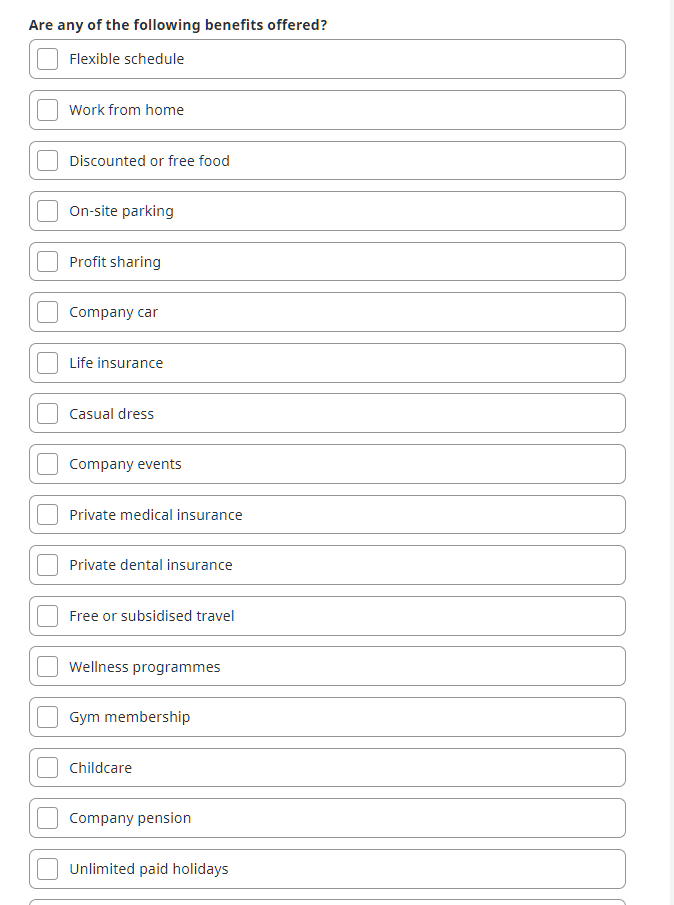Toggle the Profit sharing checkbox
The width and height of the screenshot is (674, 905).
[x=48, y=262]
